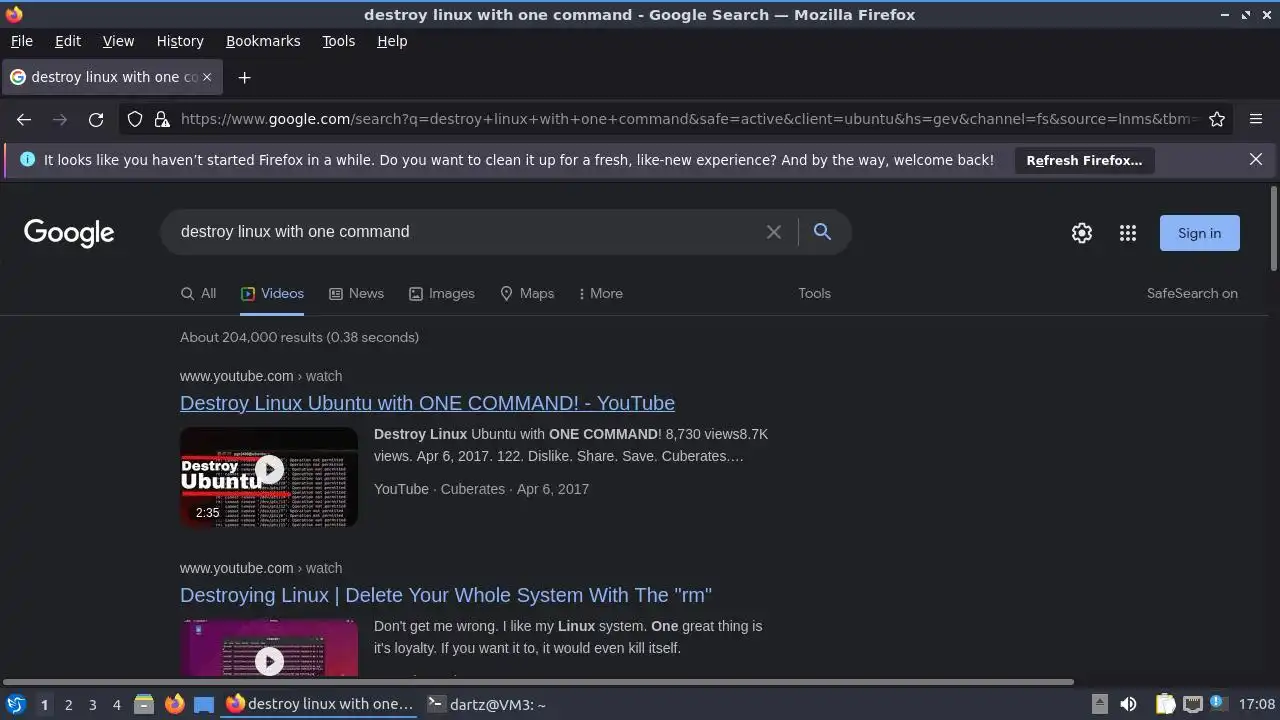Switch to the All results tab
The width and height of the screenshot is (1280, 720).
pyautogui.click(x=198, y=293)
